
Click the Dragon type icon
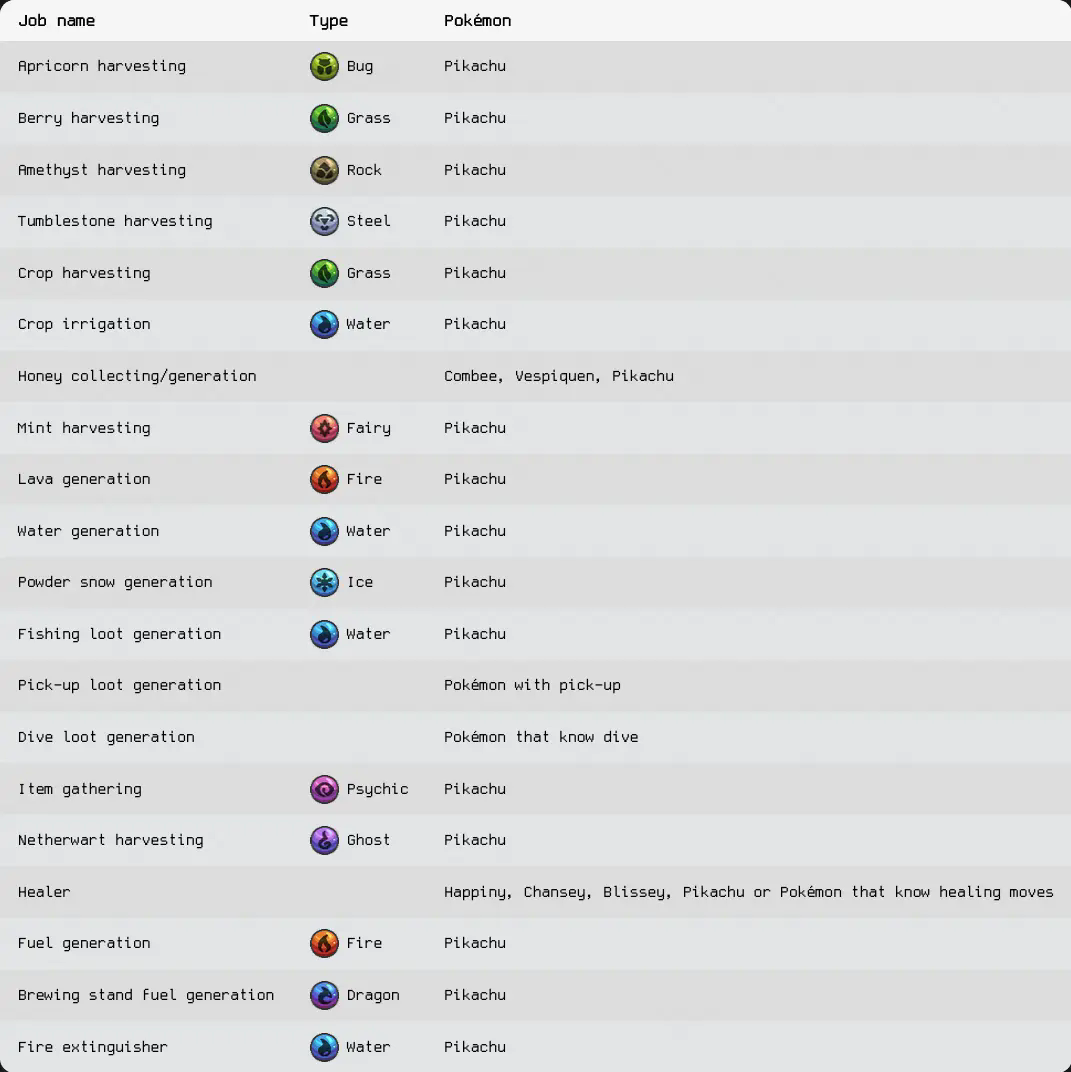tap(324, 995)
